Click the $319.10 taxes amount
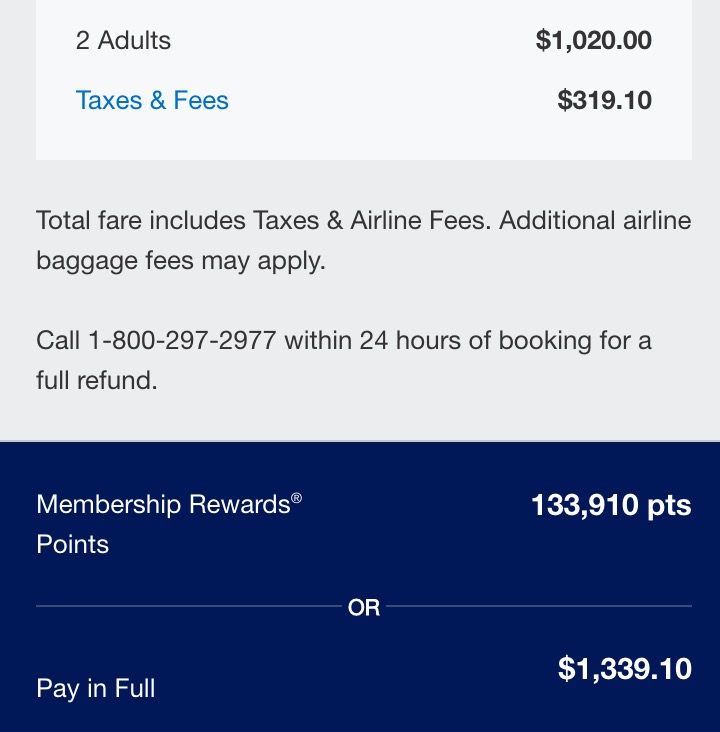The image size is (720, 732). (604, 101)
